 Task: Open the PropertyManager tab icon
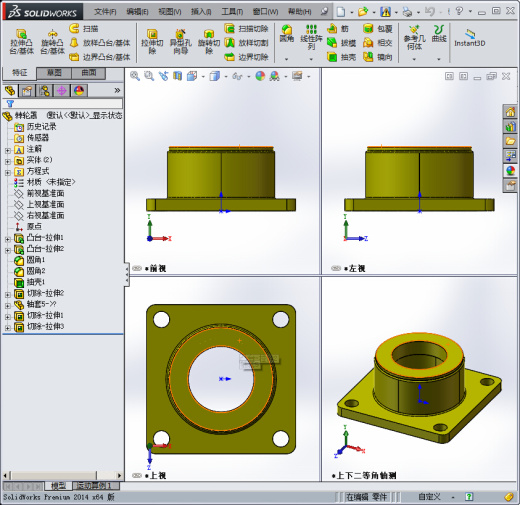pos(27,90)
